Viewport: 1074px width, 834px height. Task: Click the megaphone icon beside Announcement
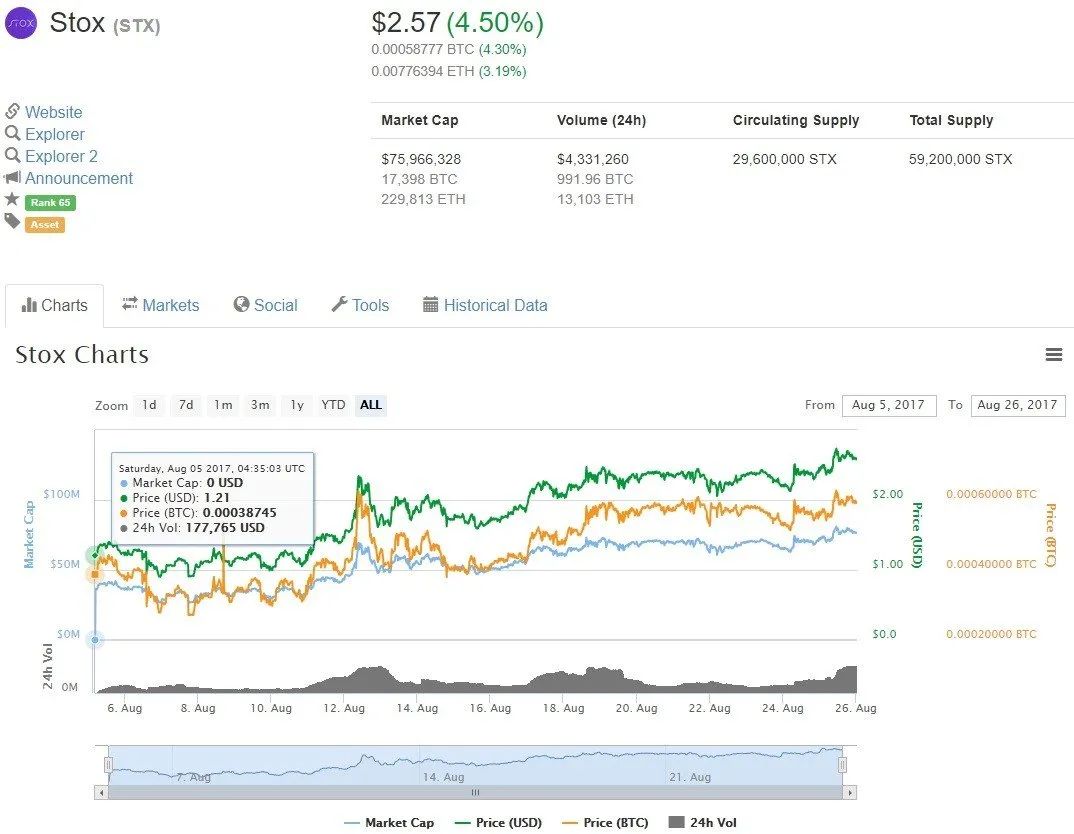point(12,177)
